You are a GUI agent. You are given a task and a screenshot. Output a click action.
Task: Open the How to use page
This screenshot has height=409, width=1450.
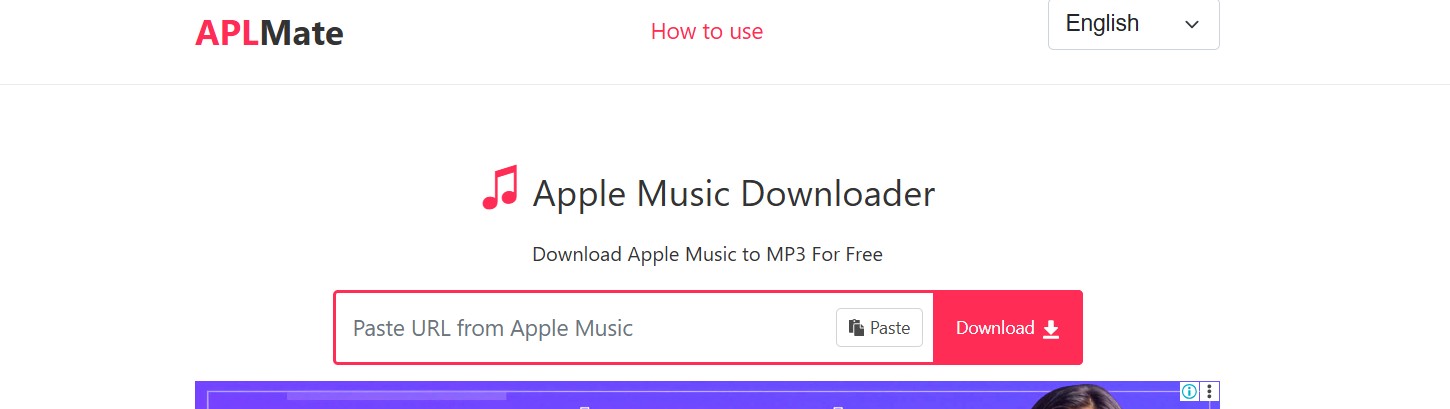(x=707, y=31)
